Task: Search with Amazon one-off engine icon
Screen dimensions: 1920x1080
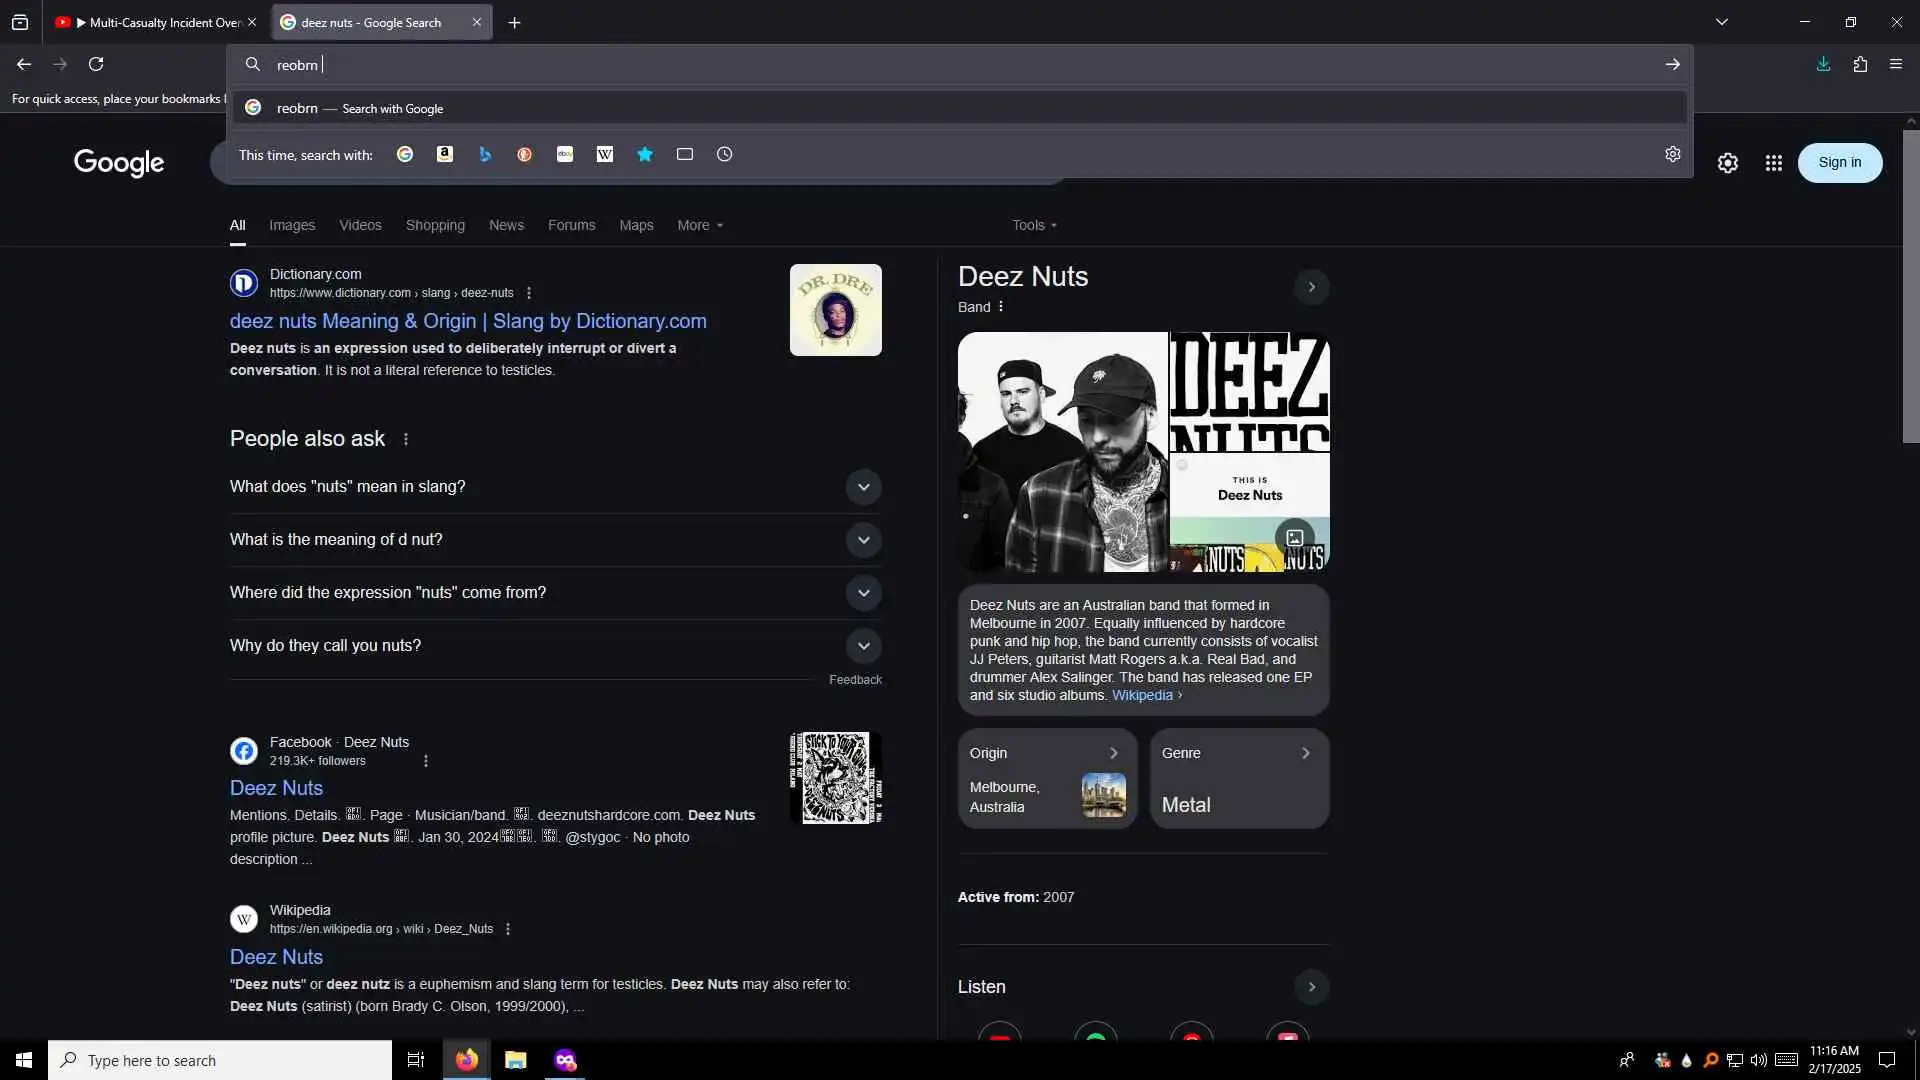Action: (445, 154)
